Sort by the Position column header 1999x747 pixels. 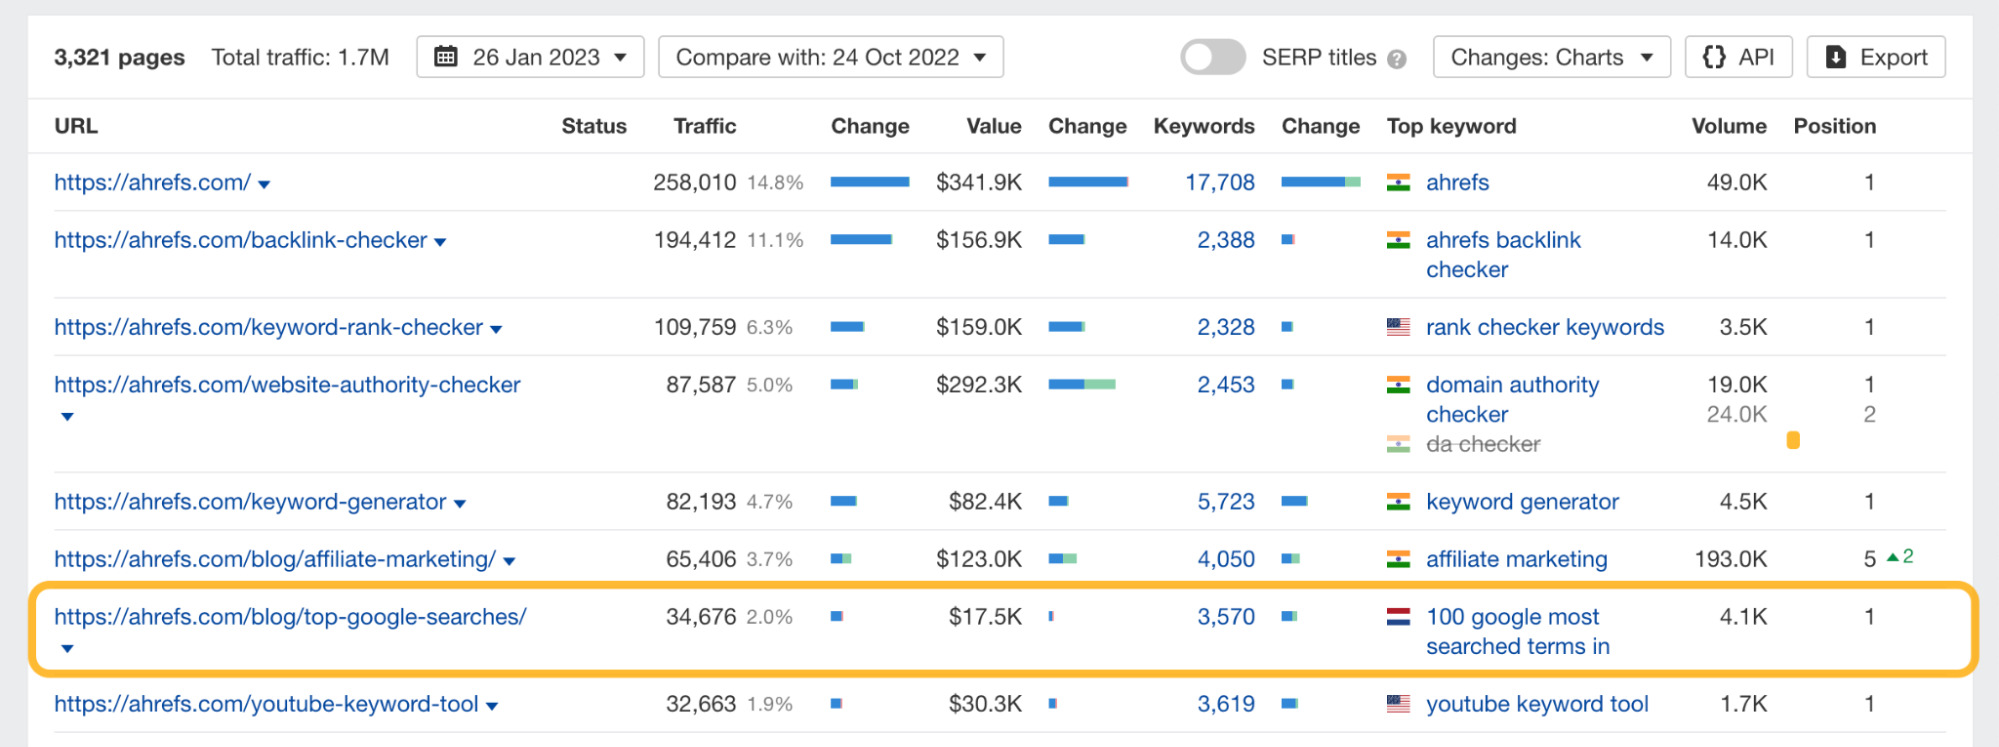pyautogui.click(x=1835, y=126)
